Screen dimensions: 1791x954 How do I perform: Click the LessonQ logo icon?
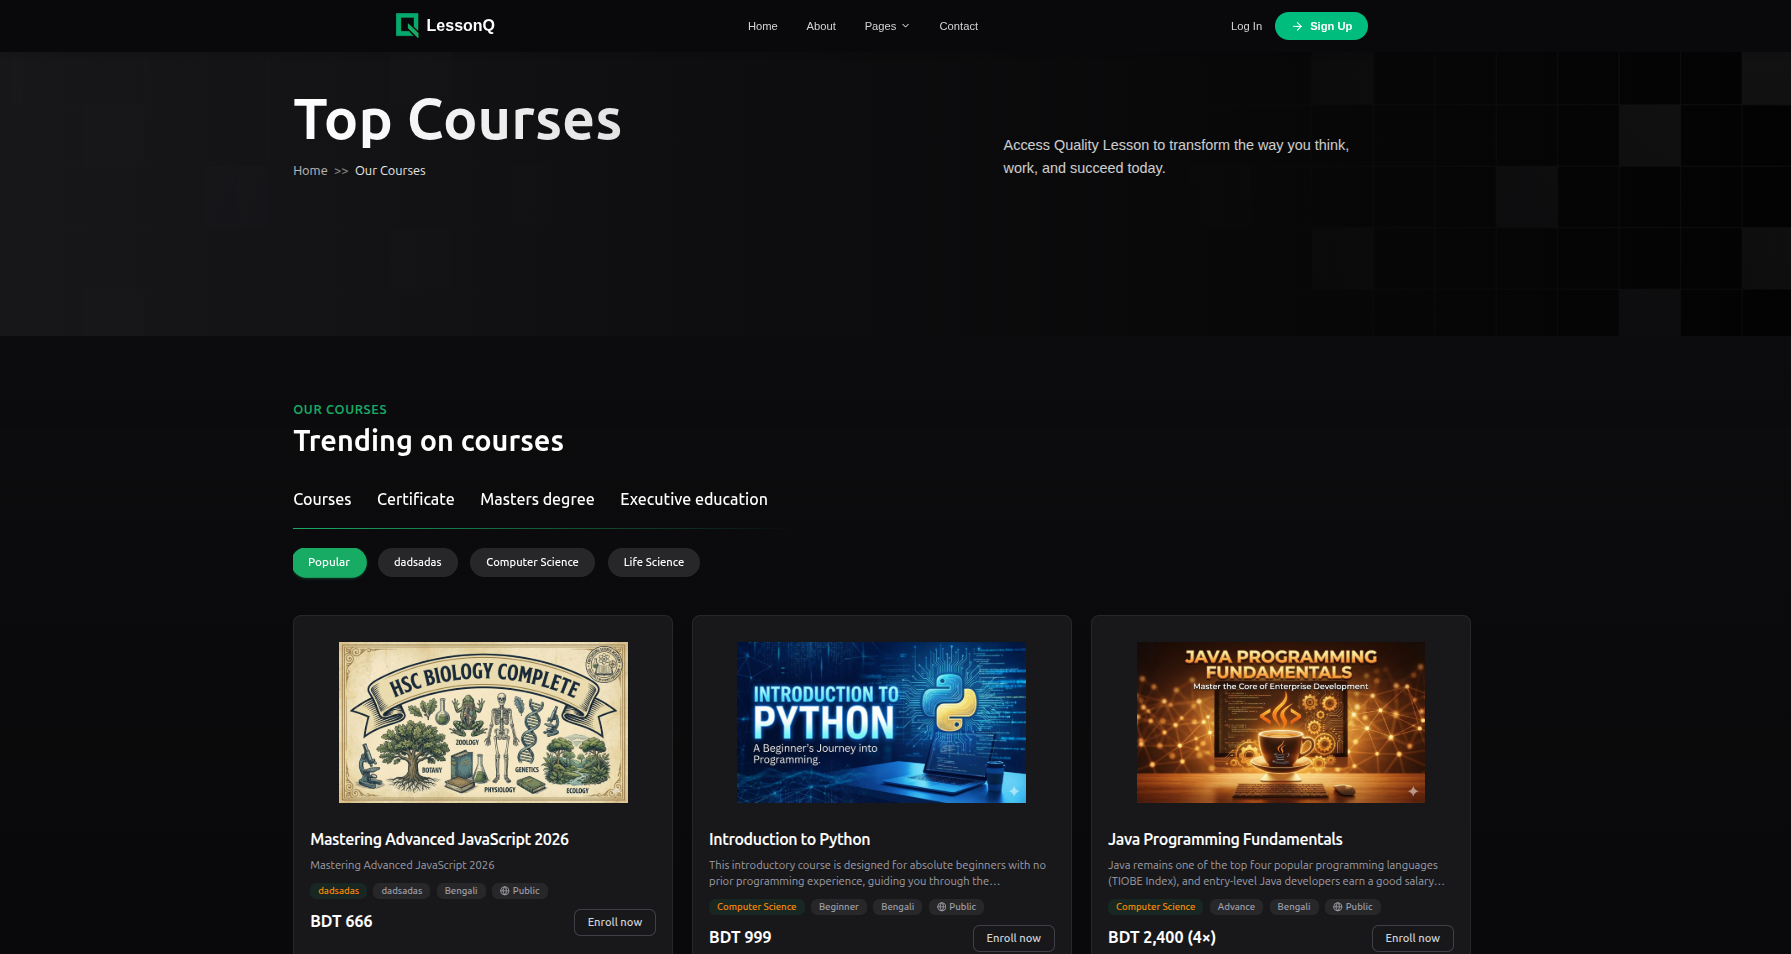tap(407, 25)
